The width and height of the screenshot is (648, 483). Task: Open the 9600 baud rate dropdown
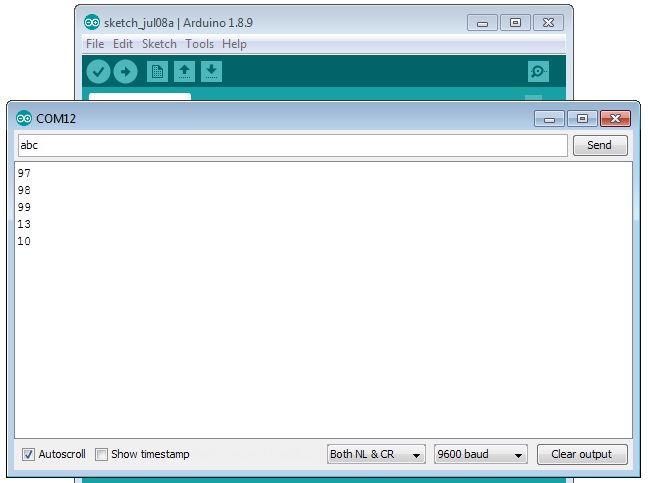pyautogui.click(x=481, y=454)
